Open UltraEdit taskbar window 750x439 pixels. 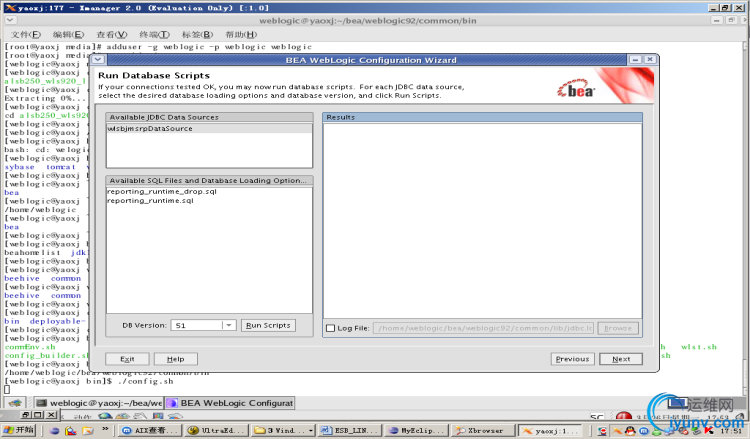point(216,430)
